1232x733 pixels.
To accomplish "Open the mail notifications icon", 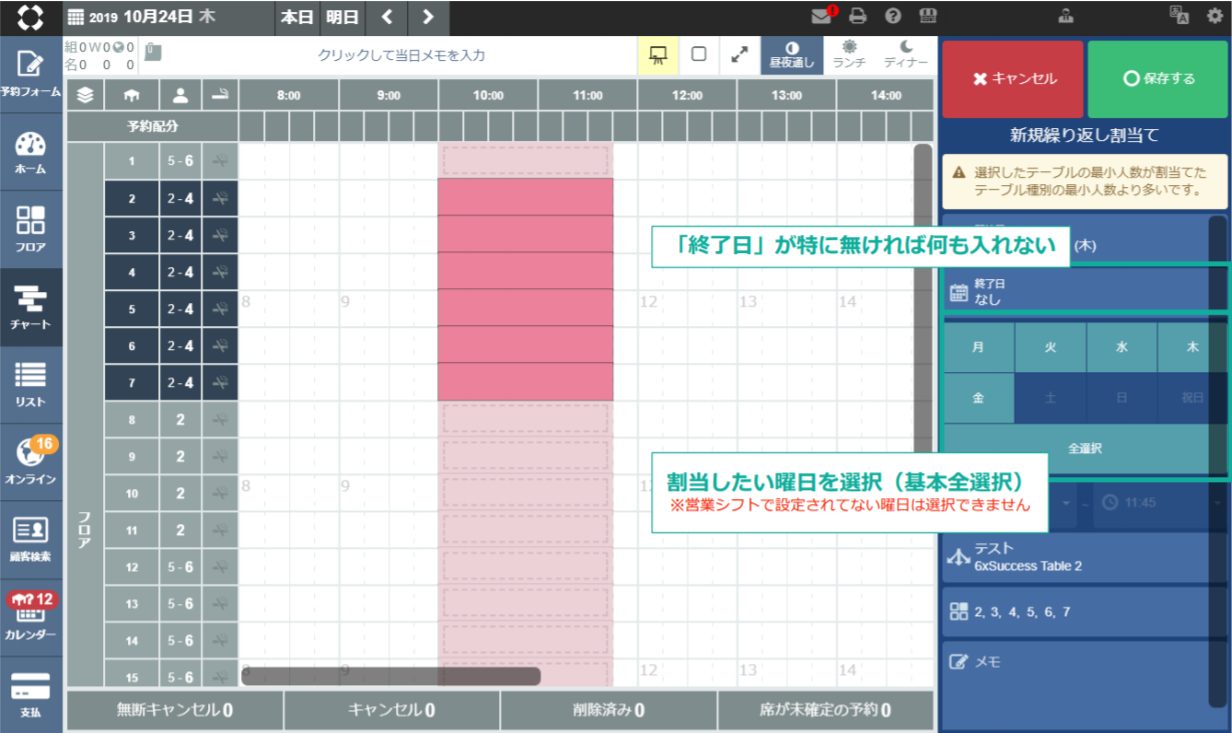I will (822, 16).
